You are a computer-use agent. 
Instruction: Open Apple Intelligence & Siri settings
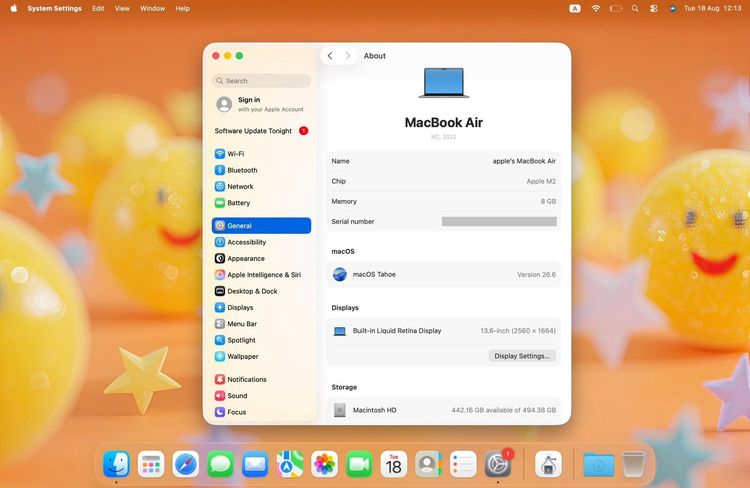click(261, 275)
